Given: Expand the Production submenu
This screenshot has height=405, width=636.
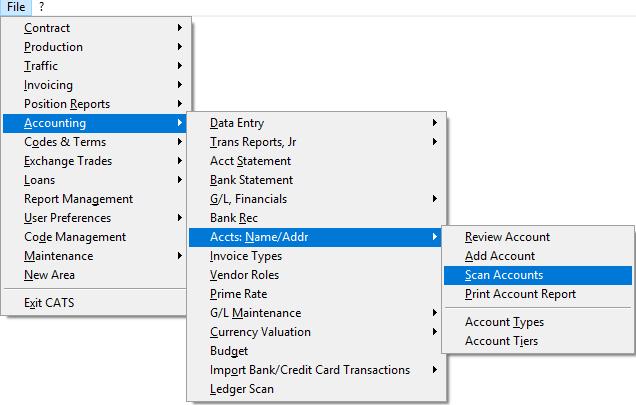Looking at the screenshot, I should click(96, 47).
